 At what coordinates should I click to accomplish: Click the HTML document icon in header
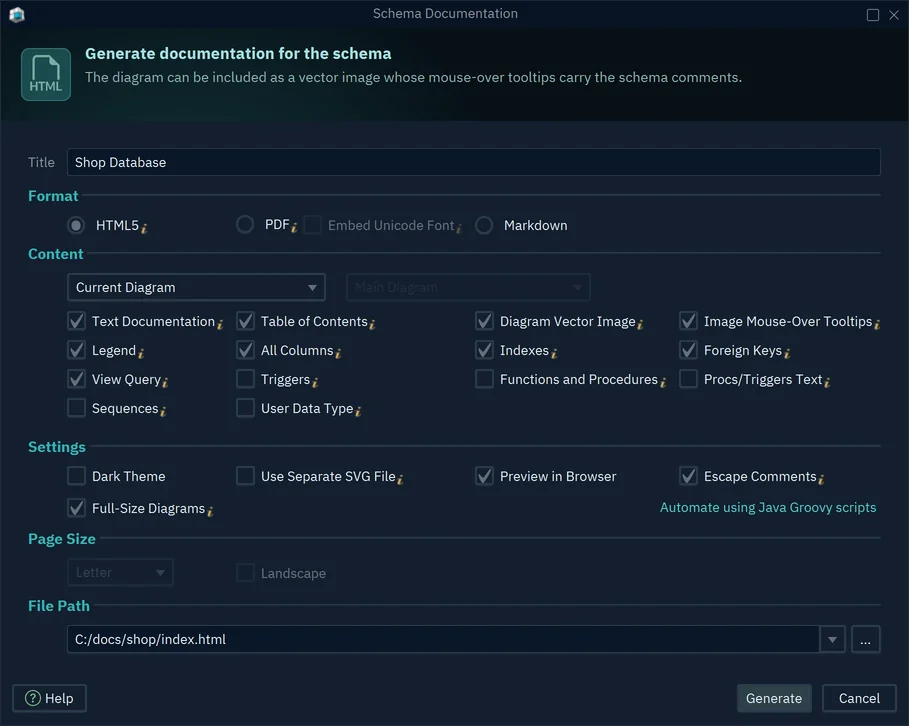point(46,74)
